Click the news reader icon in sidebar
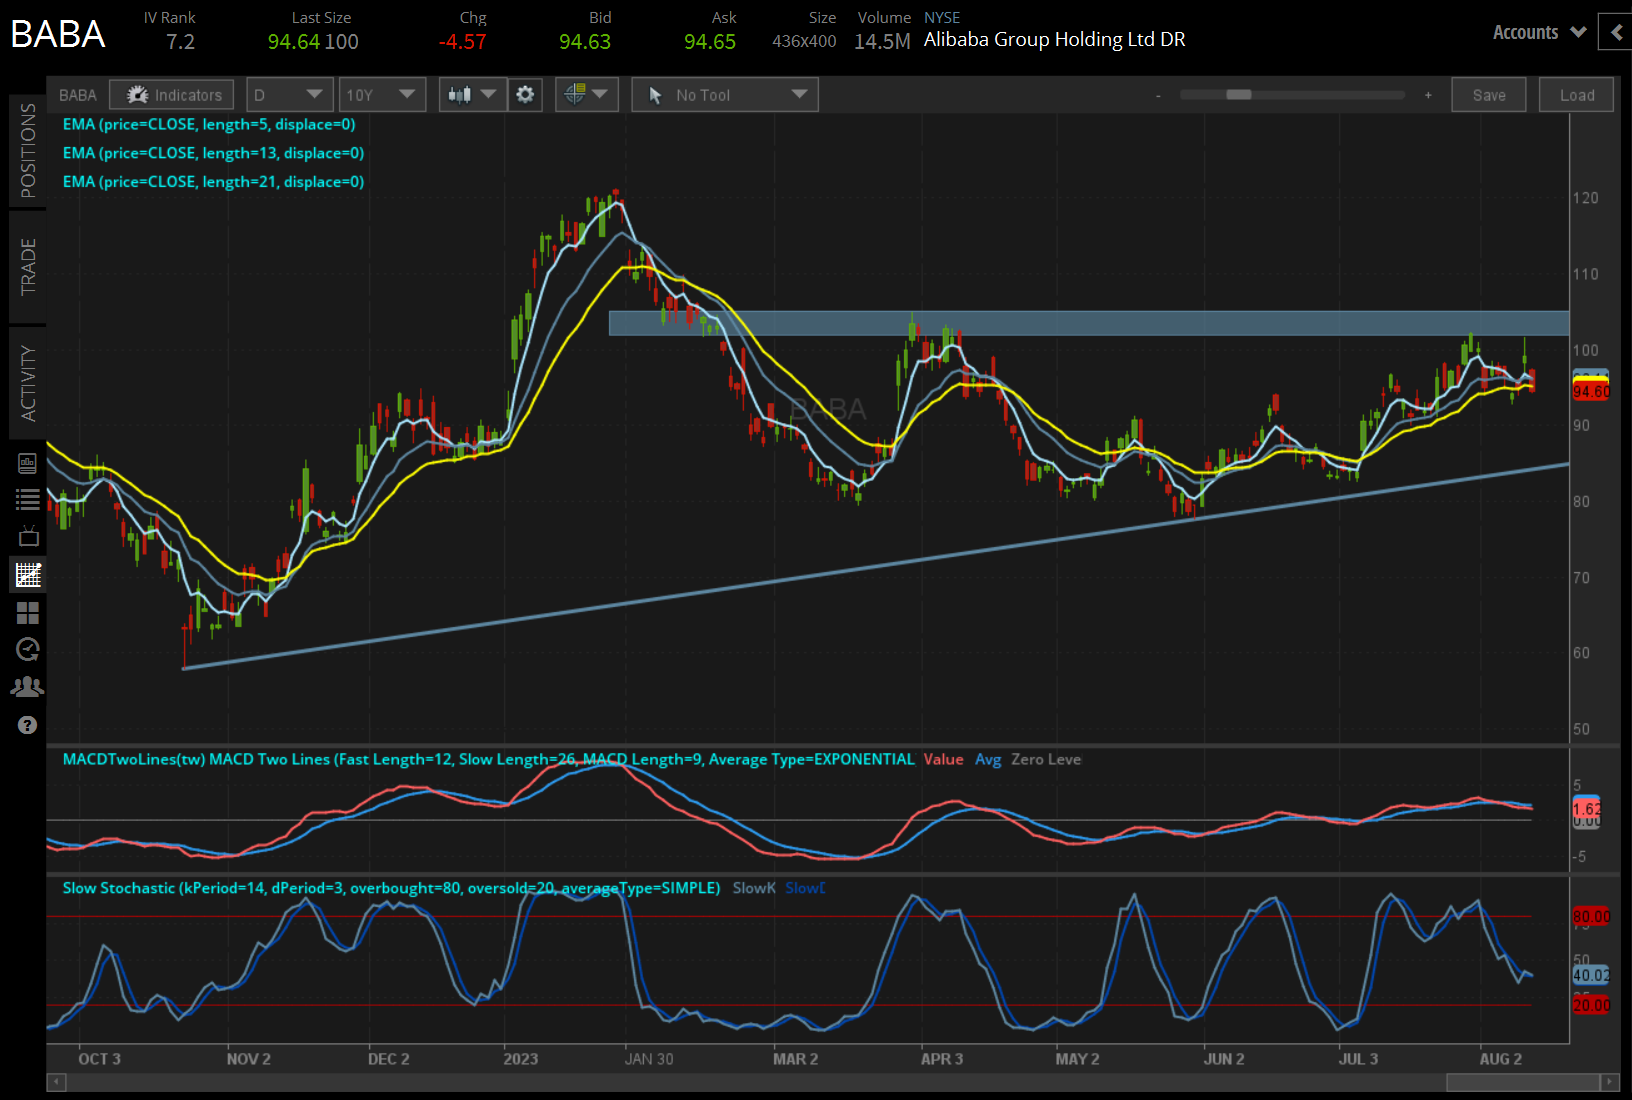Screen dimensions: 1632x1100 click(27, 463)
